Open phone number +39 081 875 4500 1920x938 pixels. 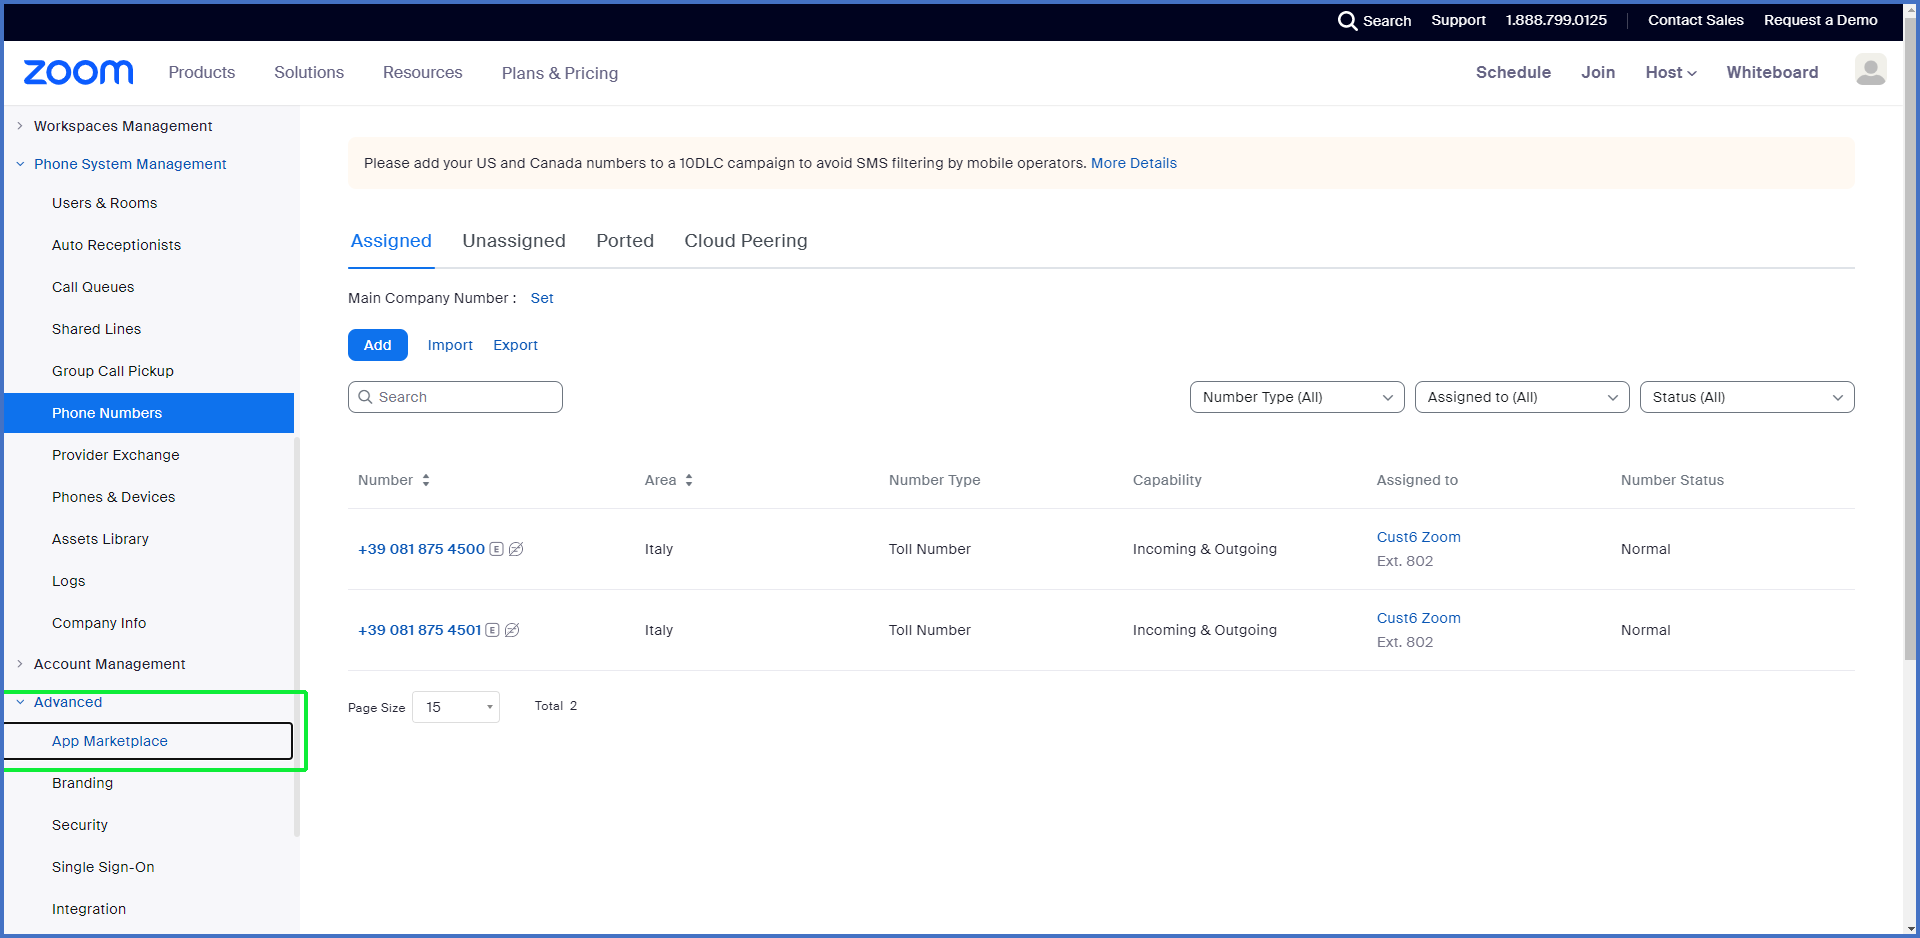[x=421, y=549]
